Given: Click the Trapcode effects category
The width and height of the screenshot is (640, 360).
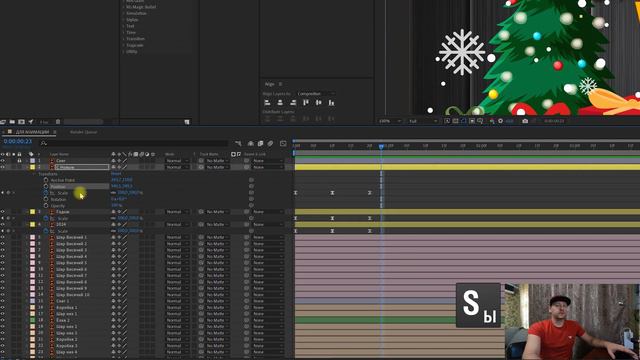Looking at the screenshot, I should point(134,45).
